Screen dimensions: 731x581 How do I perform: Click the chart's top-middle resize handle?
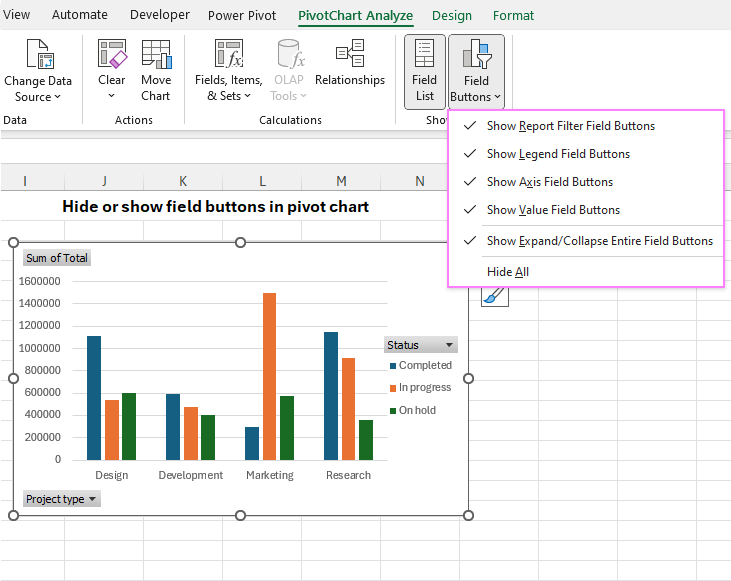(240, 242)
